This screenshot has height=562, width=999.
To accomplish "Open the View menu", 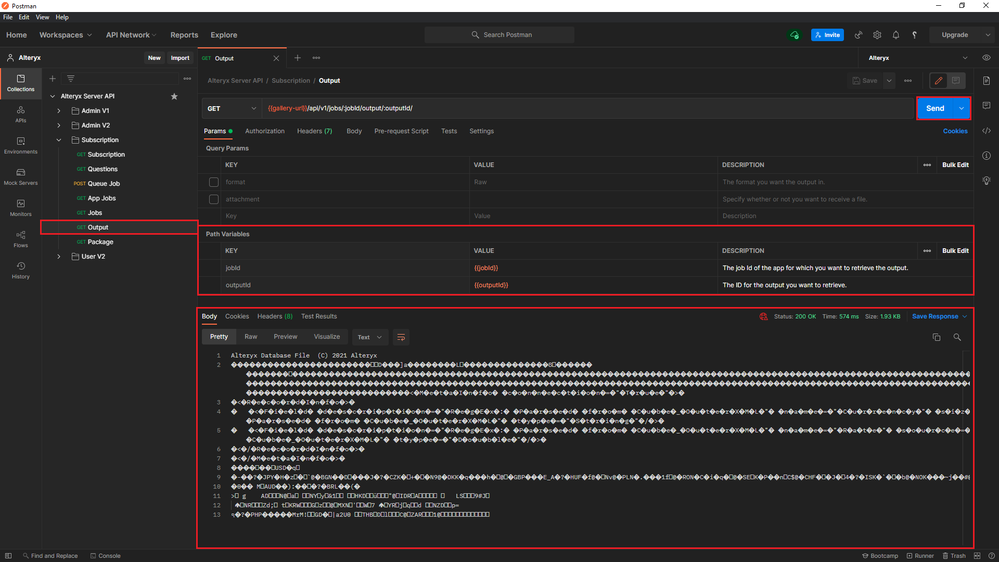I will (42, 17).
